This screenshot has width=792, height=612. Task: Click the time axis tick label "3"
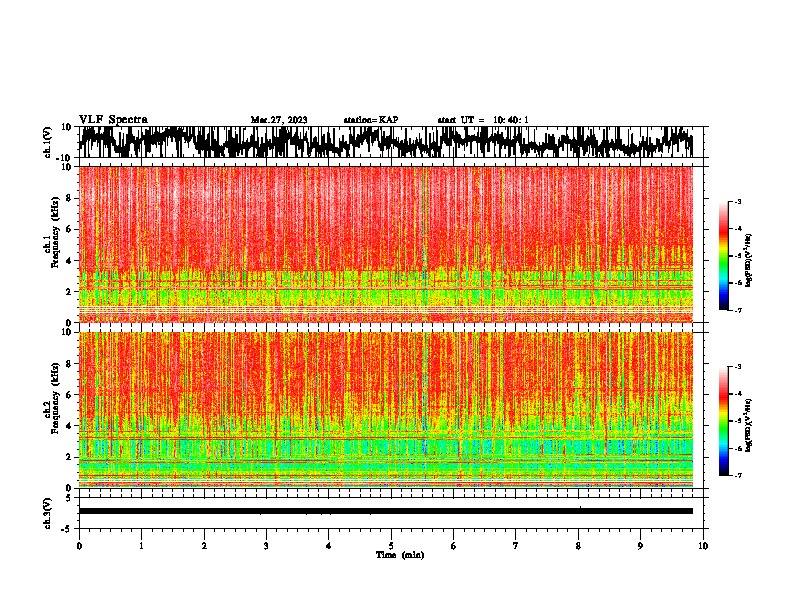[266, 546]
